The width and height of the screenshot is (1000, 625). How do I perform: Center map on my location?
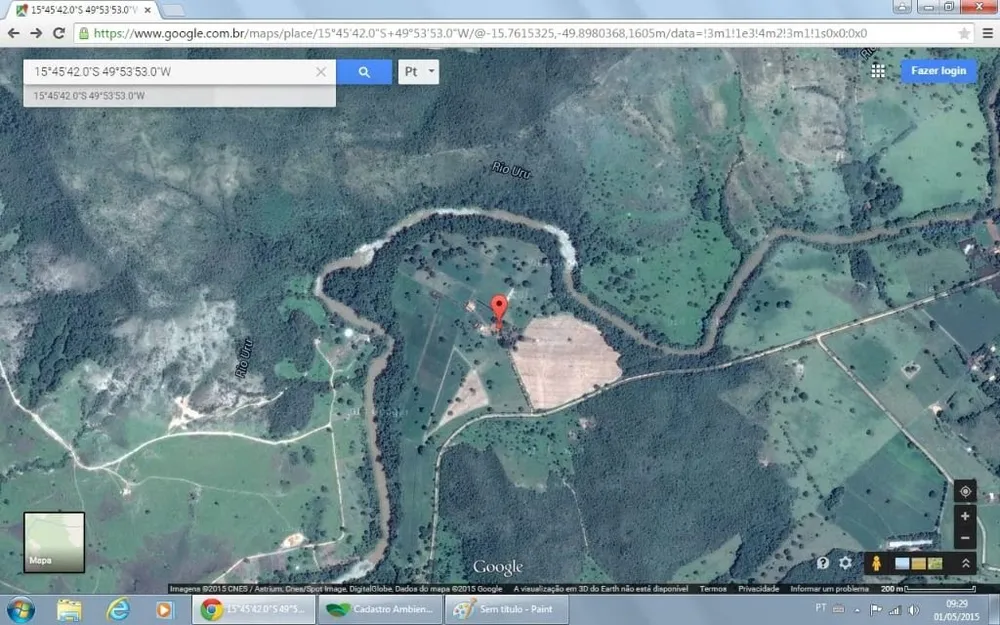965,491
